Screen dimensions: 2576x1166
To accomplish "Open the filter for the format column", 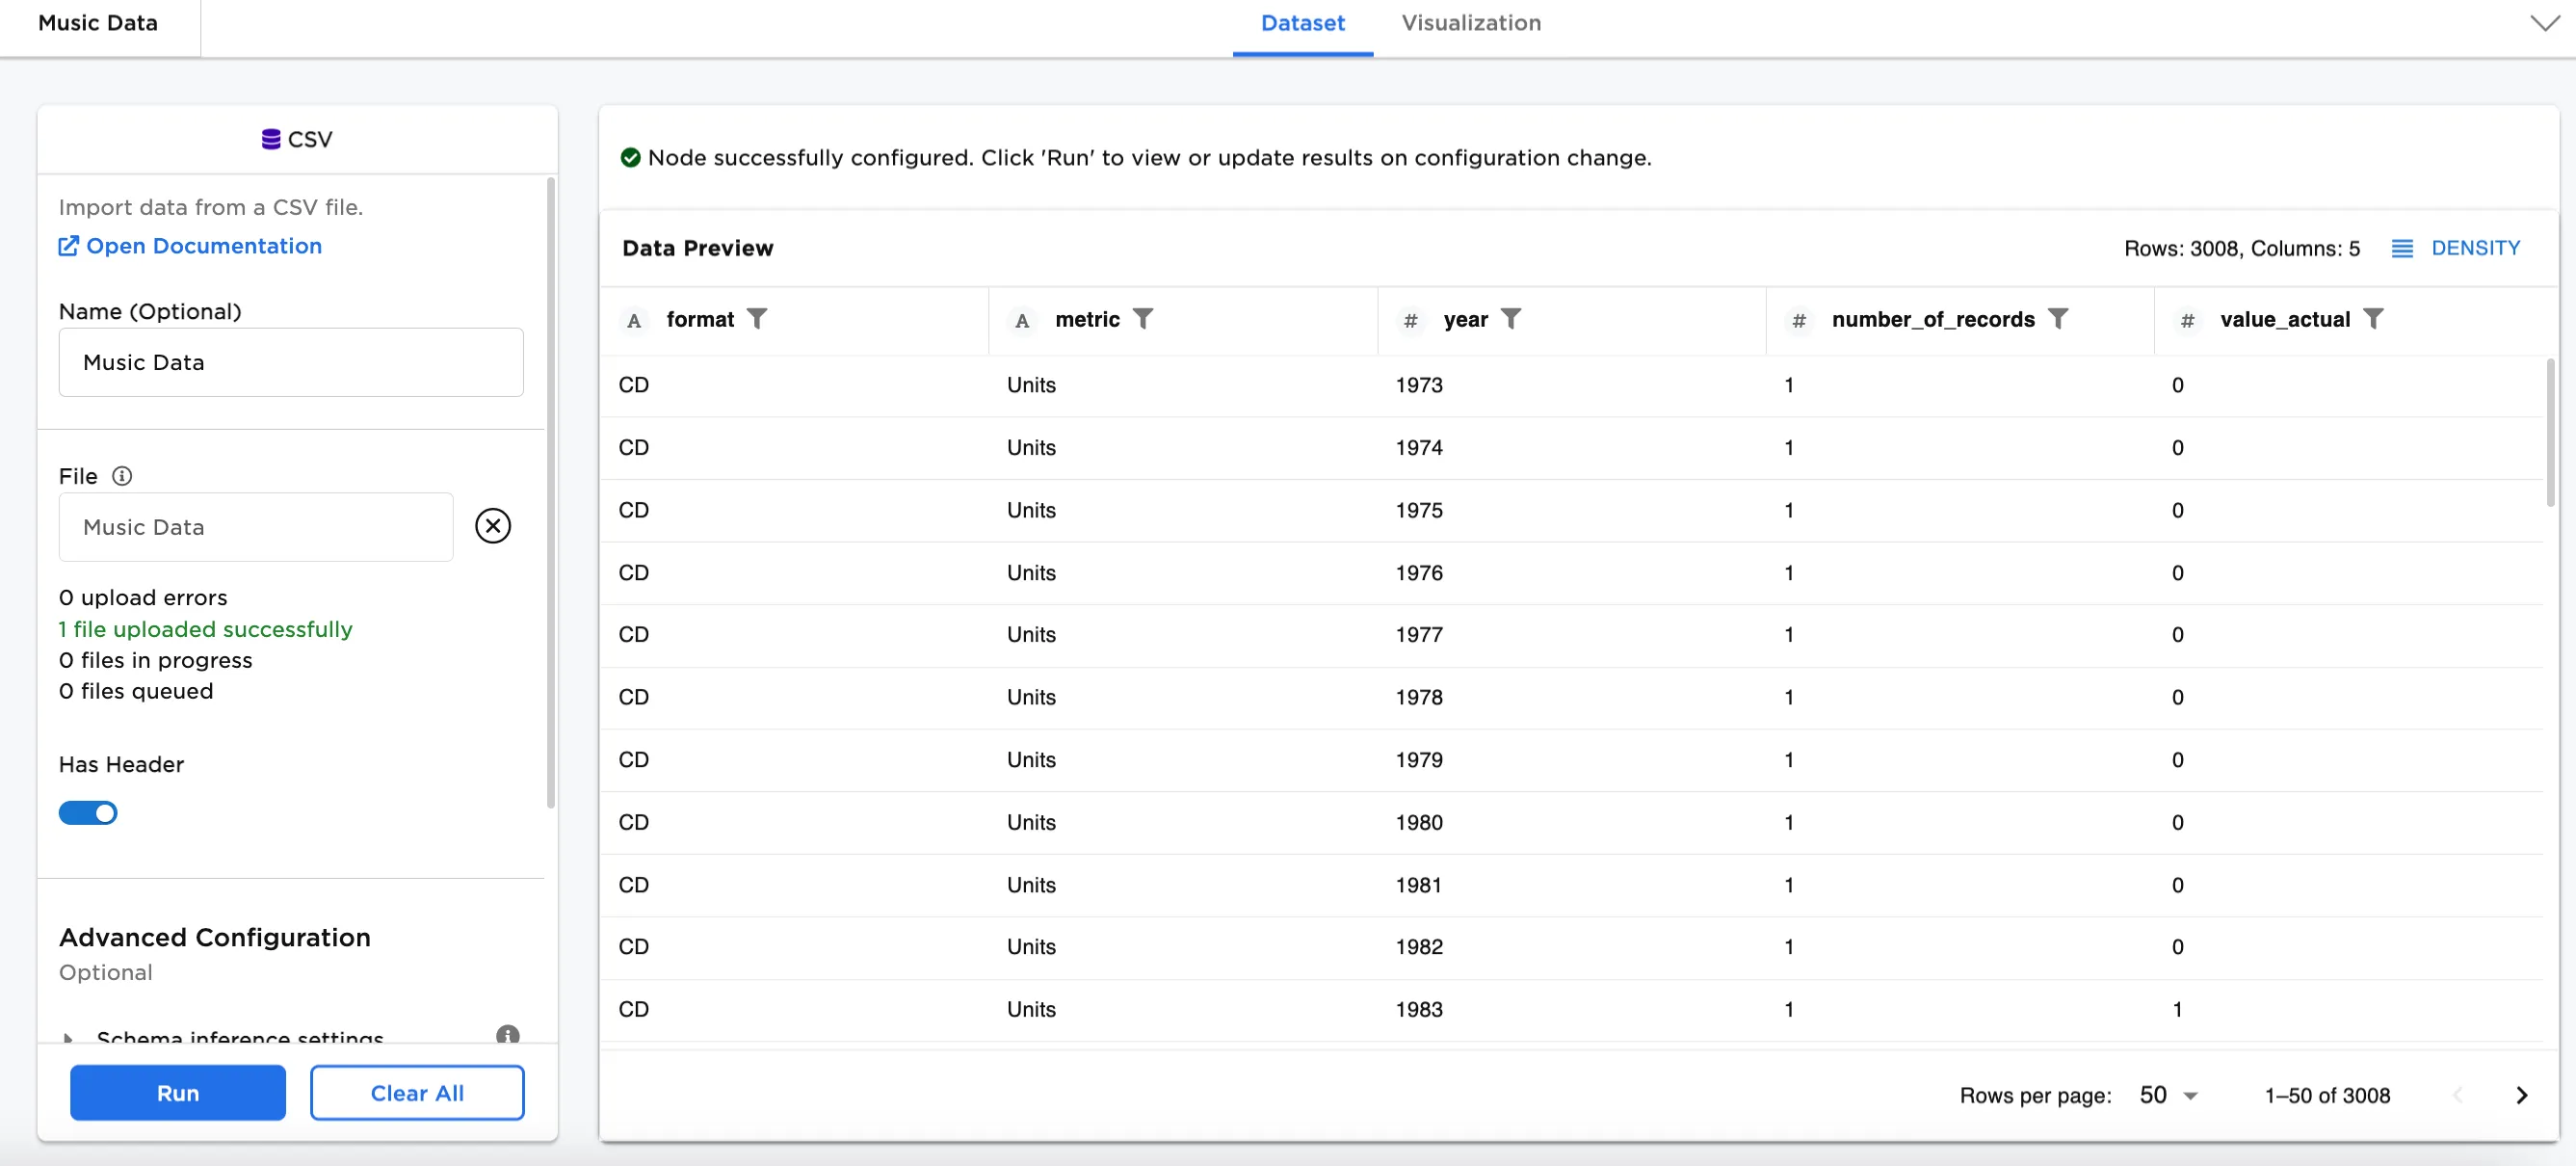I will (x=759, y=319).
